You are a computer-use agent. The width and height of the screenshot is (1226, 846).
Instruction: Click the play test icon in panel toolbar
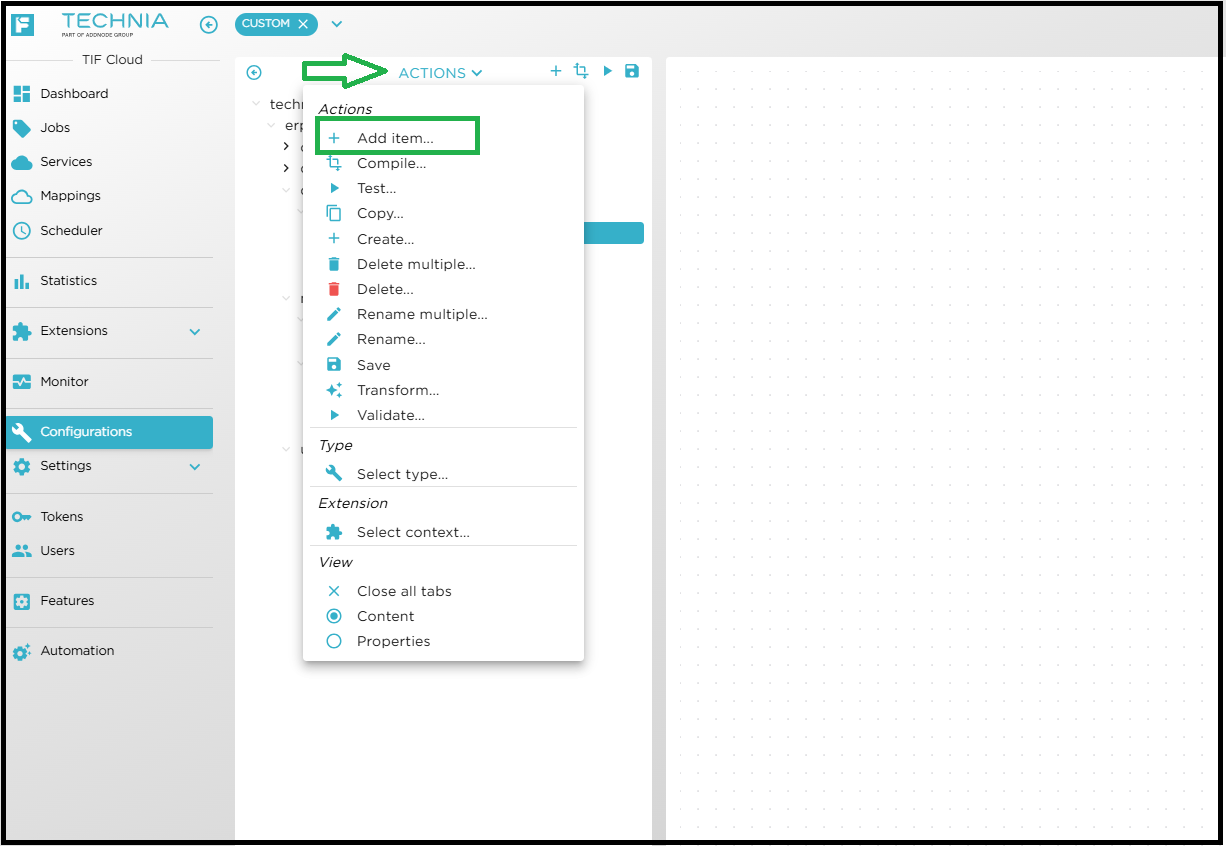pyautogui.click(x=607, y=71)
